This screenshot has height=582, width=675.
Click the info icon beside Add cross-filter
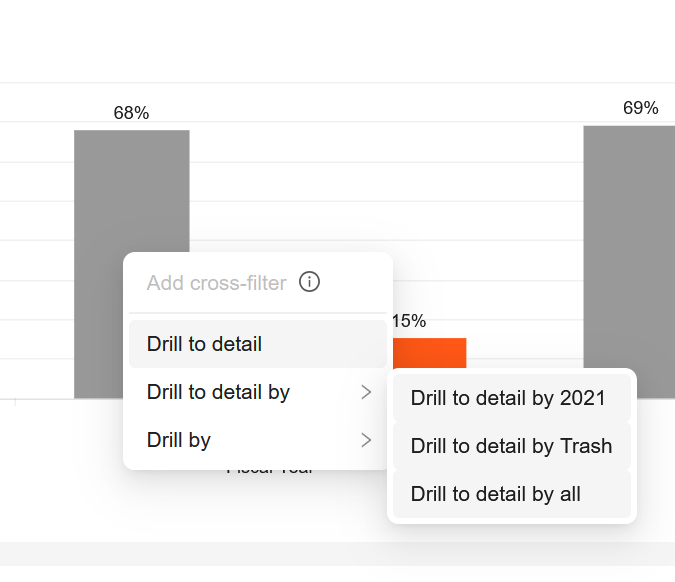pos(310,282)
